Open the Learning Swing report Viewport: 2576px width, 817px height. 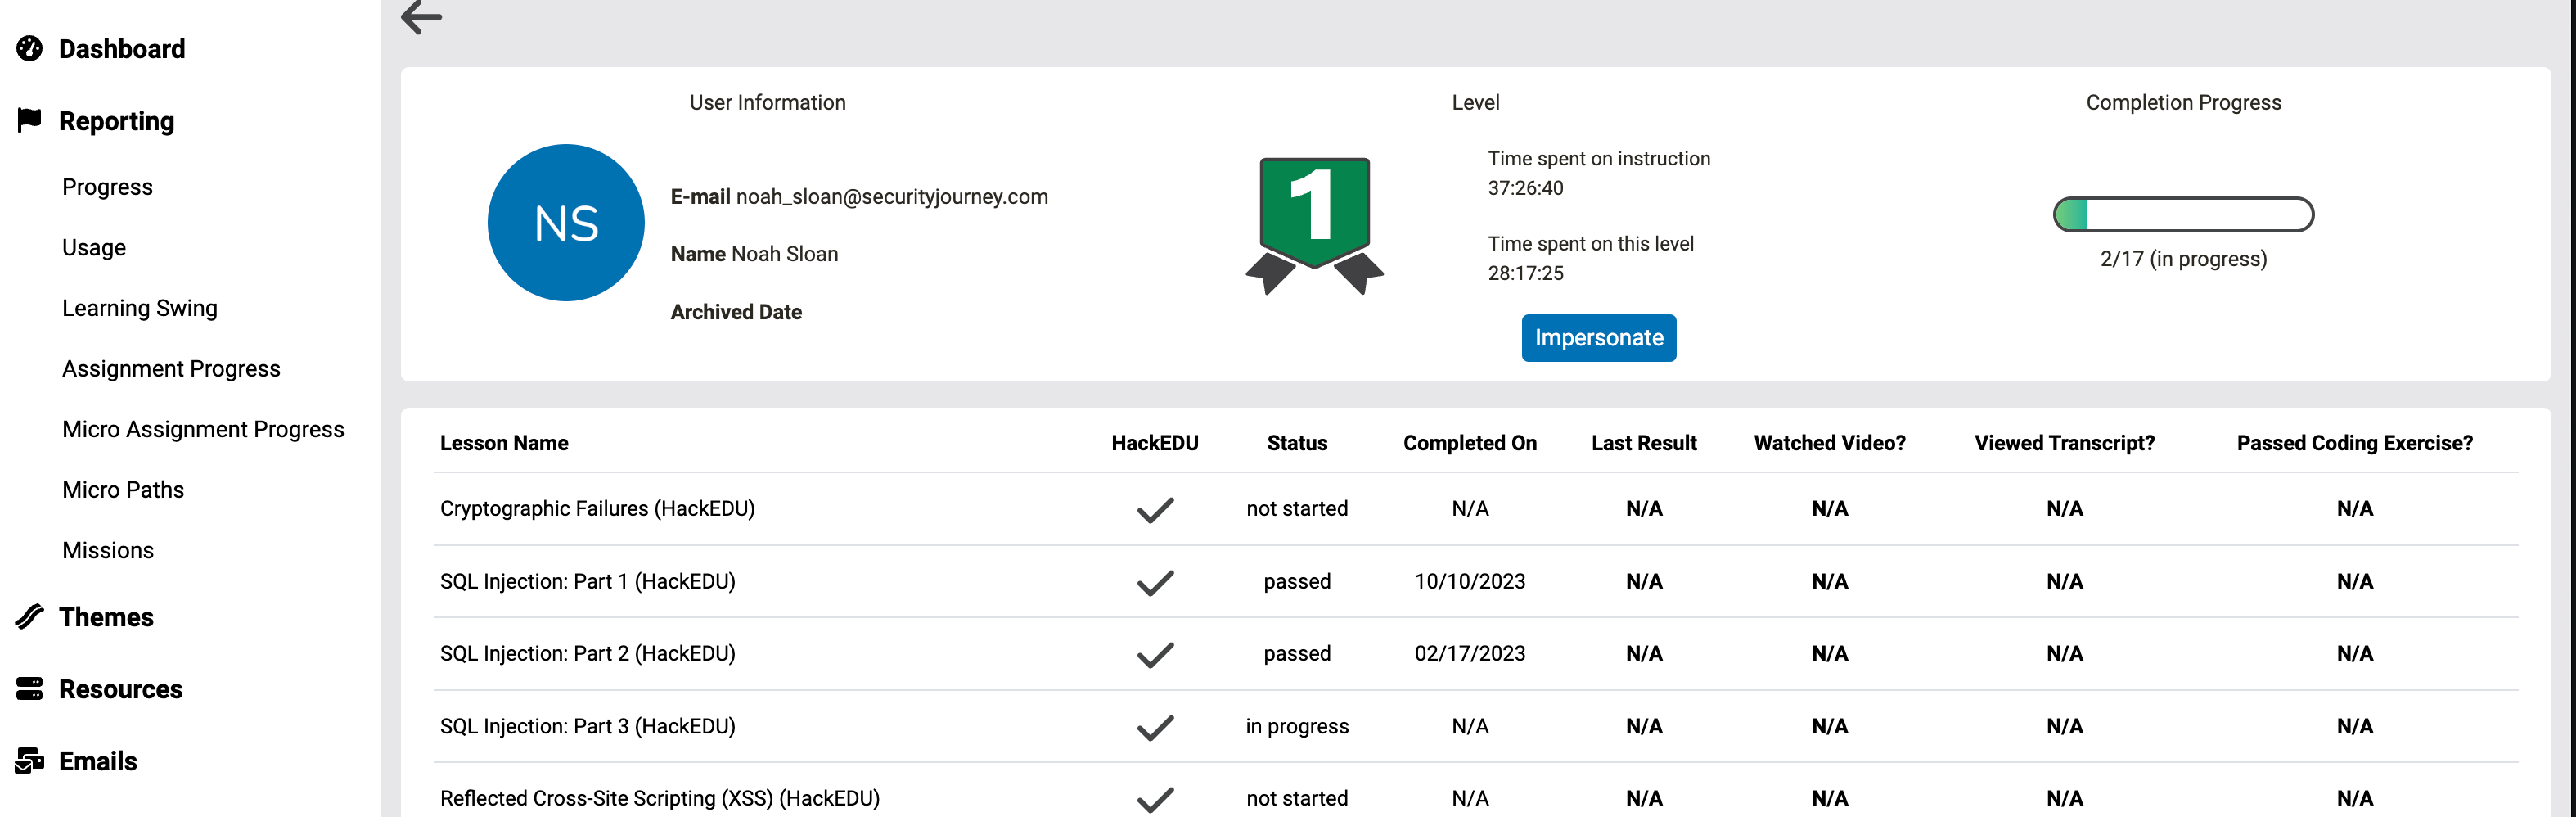(x=140, y=308)
